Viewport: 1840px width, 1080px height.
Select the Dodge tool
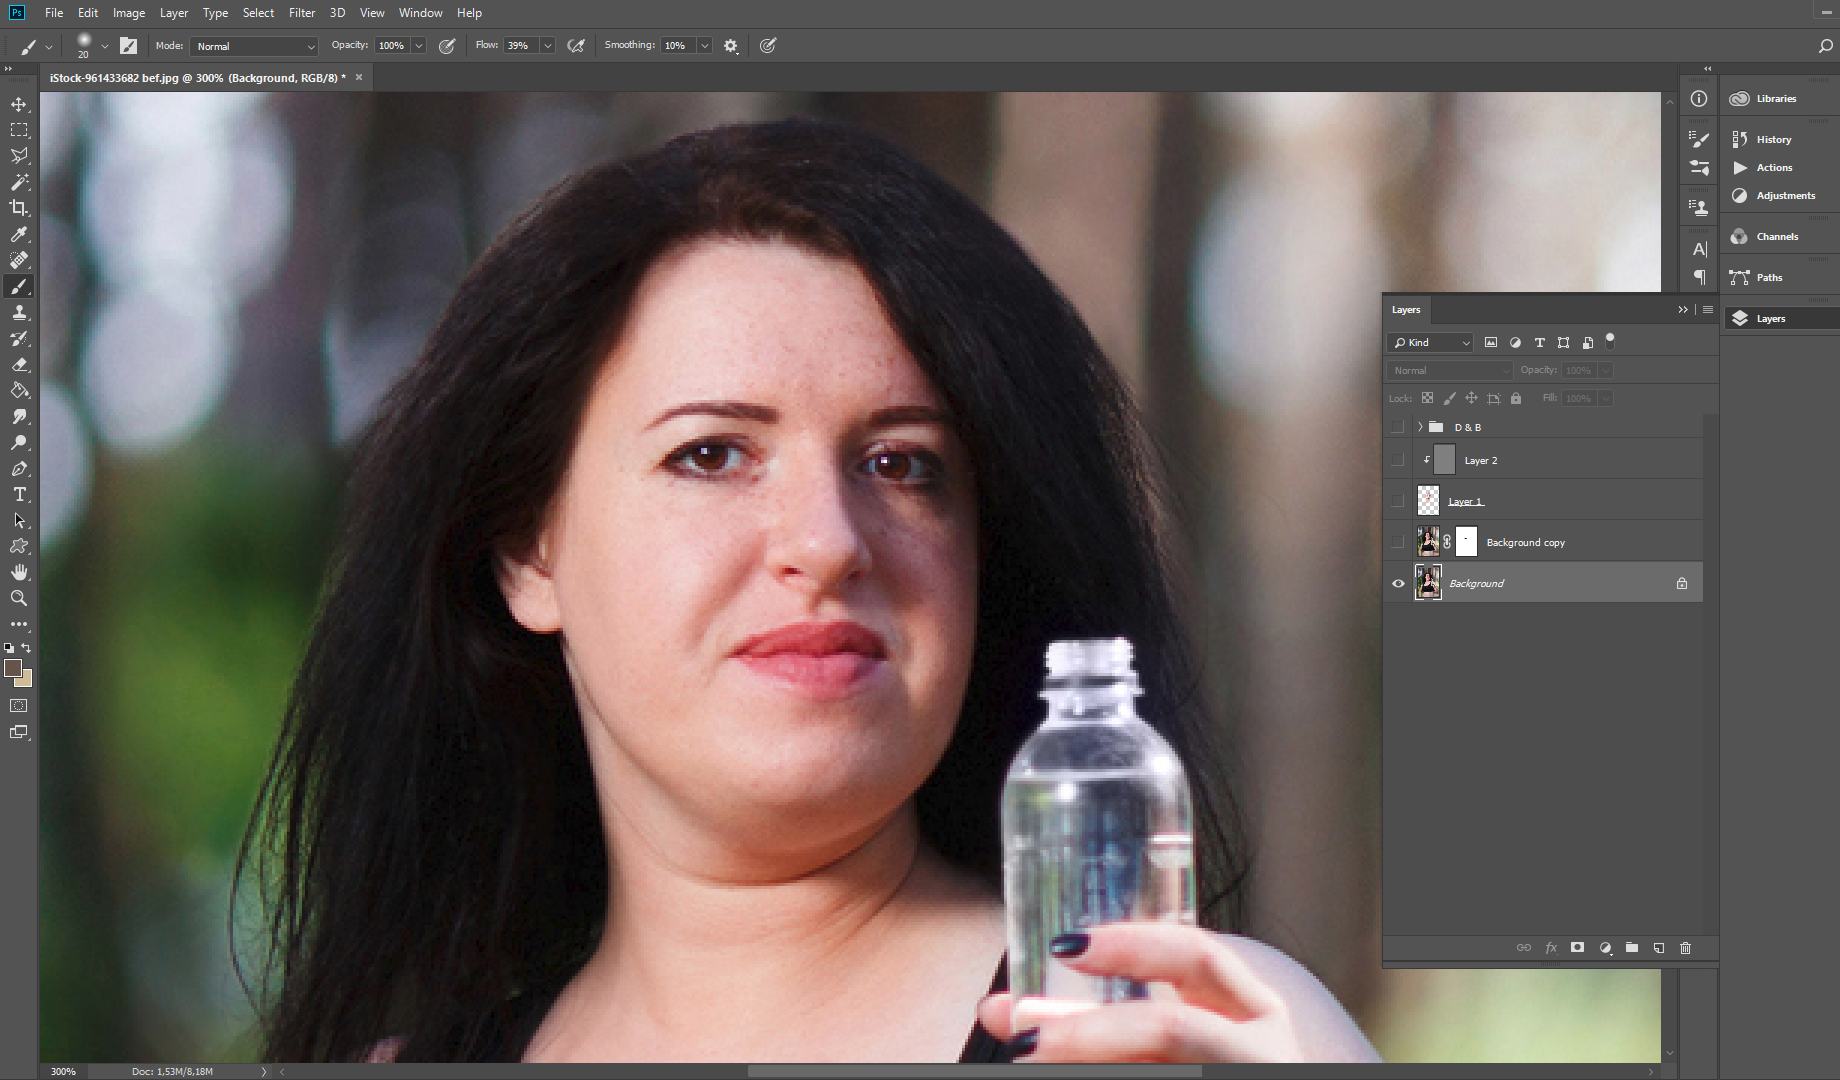[x=19, y=442]
